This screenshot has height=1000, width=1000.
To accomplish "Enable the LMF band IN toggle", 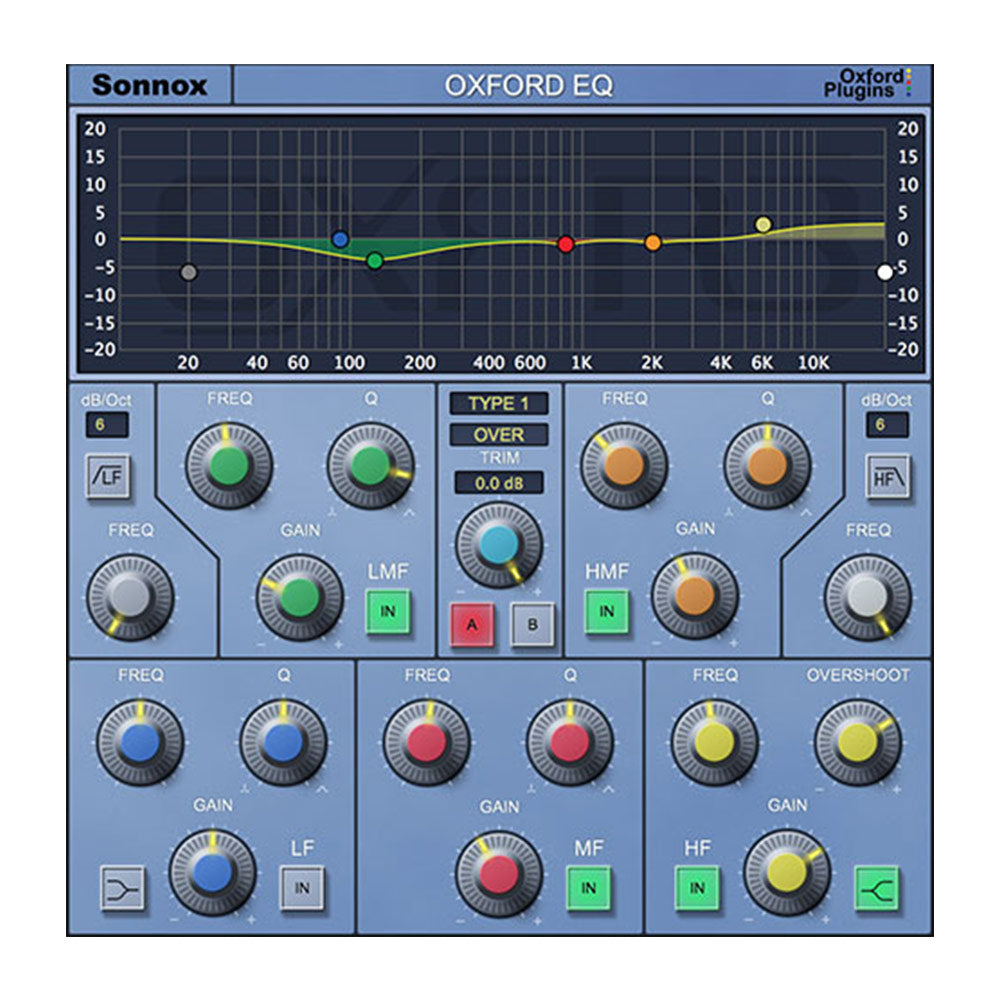I will point(387,607).
